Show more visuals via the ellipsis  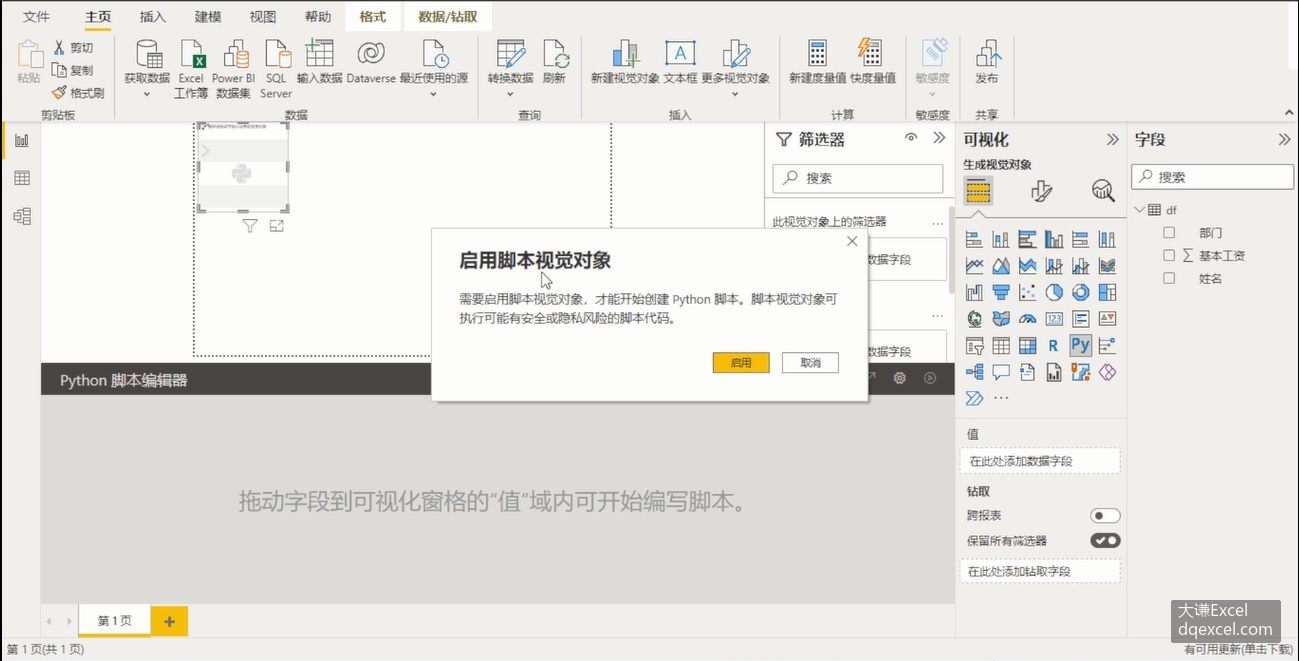click(x=1001, y=398)
